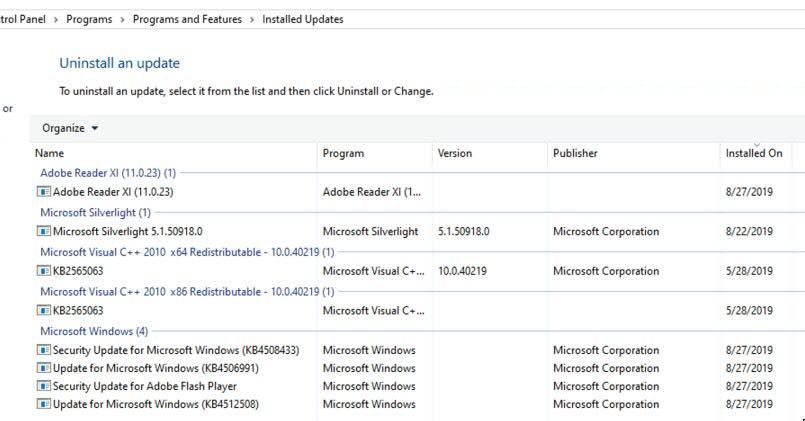The image size is (805, 421).
Task: Select Security Update for Microsoft Windows (KB4508433)
Action: pos(176,350)
